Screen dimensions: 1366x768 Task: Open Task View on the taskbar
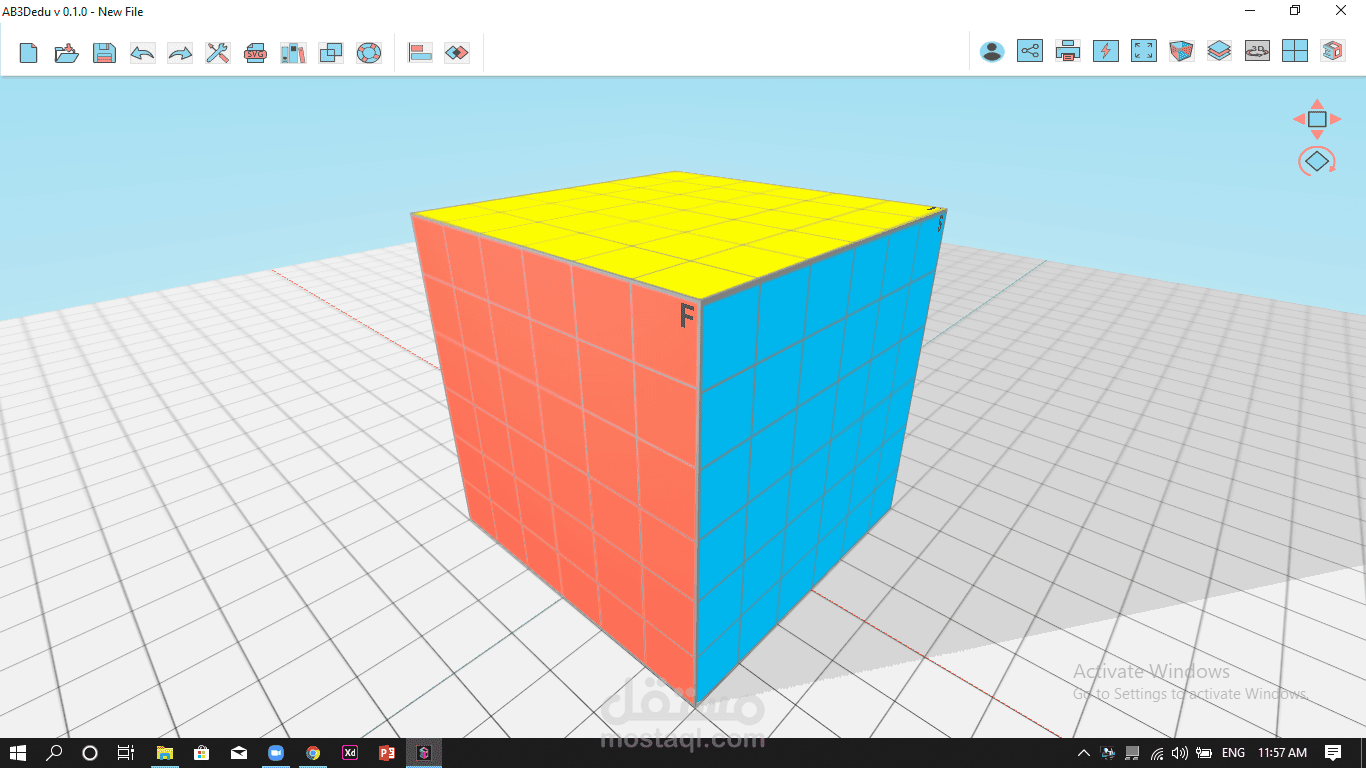126,753
